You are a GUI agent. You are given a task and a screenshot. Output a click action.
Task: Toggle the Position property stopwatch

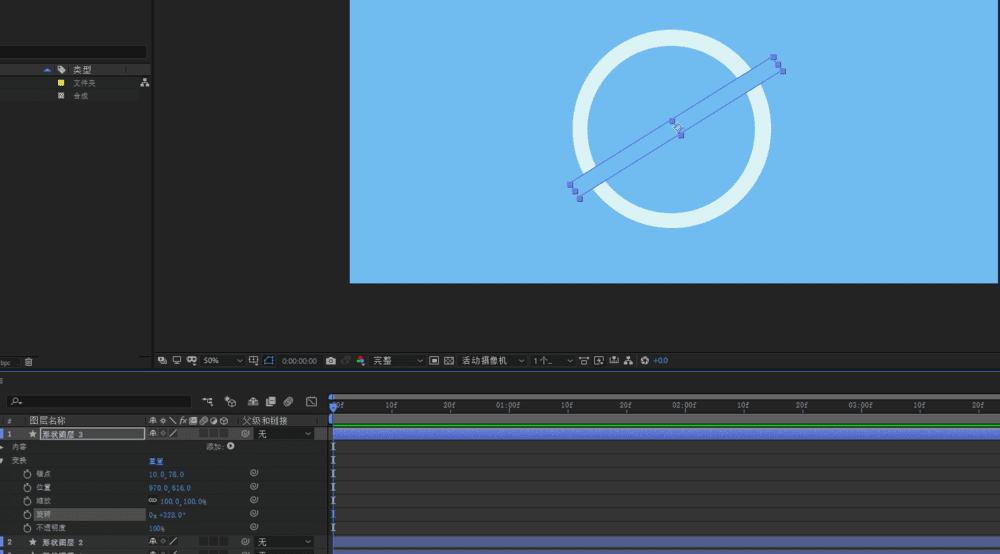coord(28,487)
